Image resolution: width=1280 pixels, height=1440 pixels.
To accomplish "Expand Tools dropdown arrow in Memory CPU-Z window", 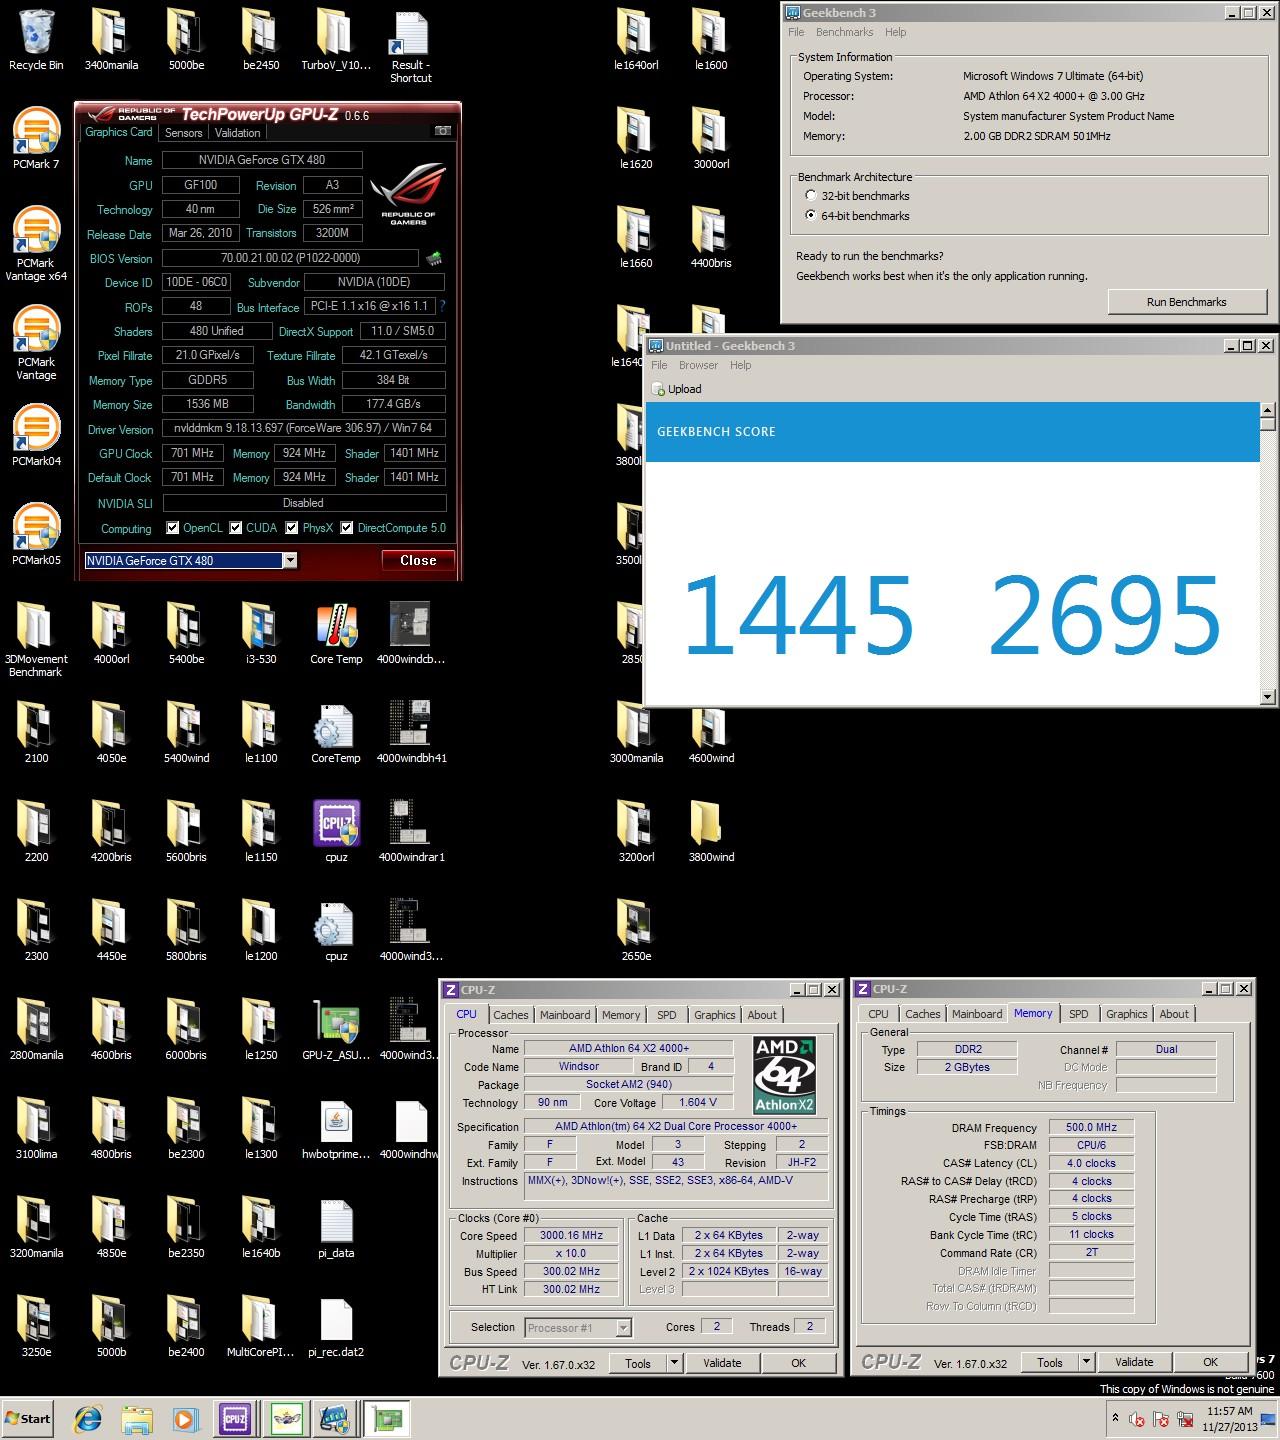I will [x=1086, y=1362].
